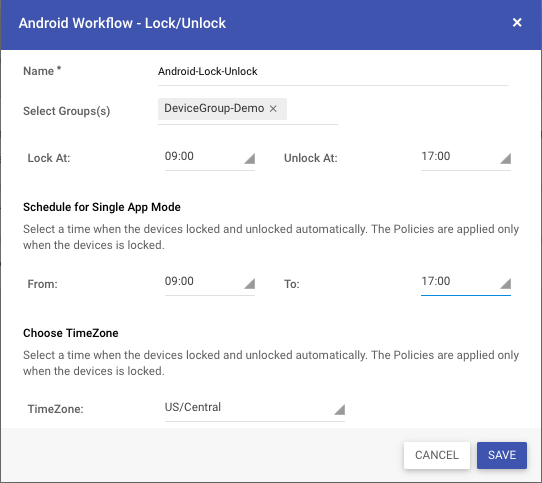The width and height of the screenshot is (542, 483).
Task: Open the Lock At 09:00 time selector
Action: (209, 158)
